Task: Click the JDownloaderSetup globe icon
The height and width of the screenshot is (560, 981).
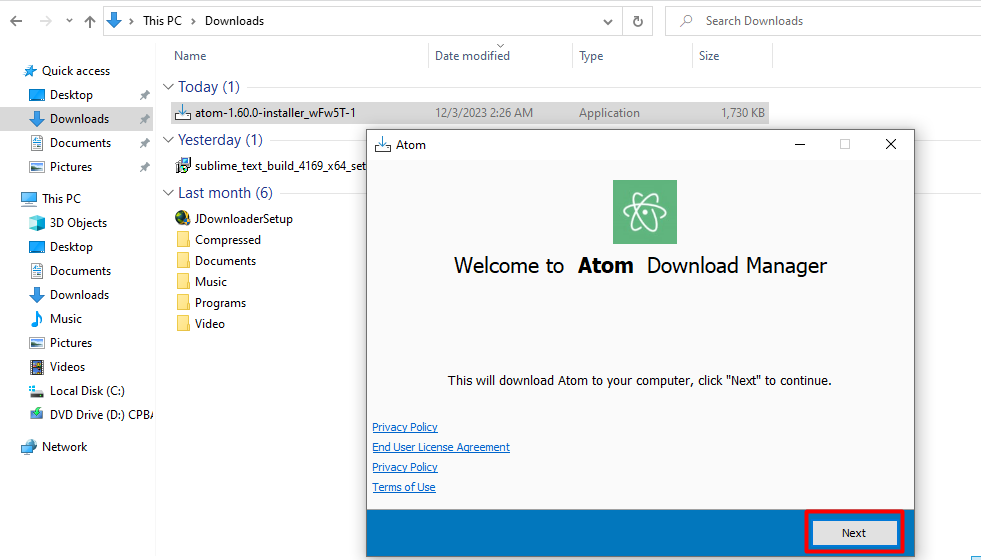Action: click(183, 218)
